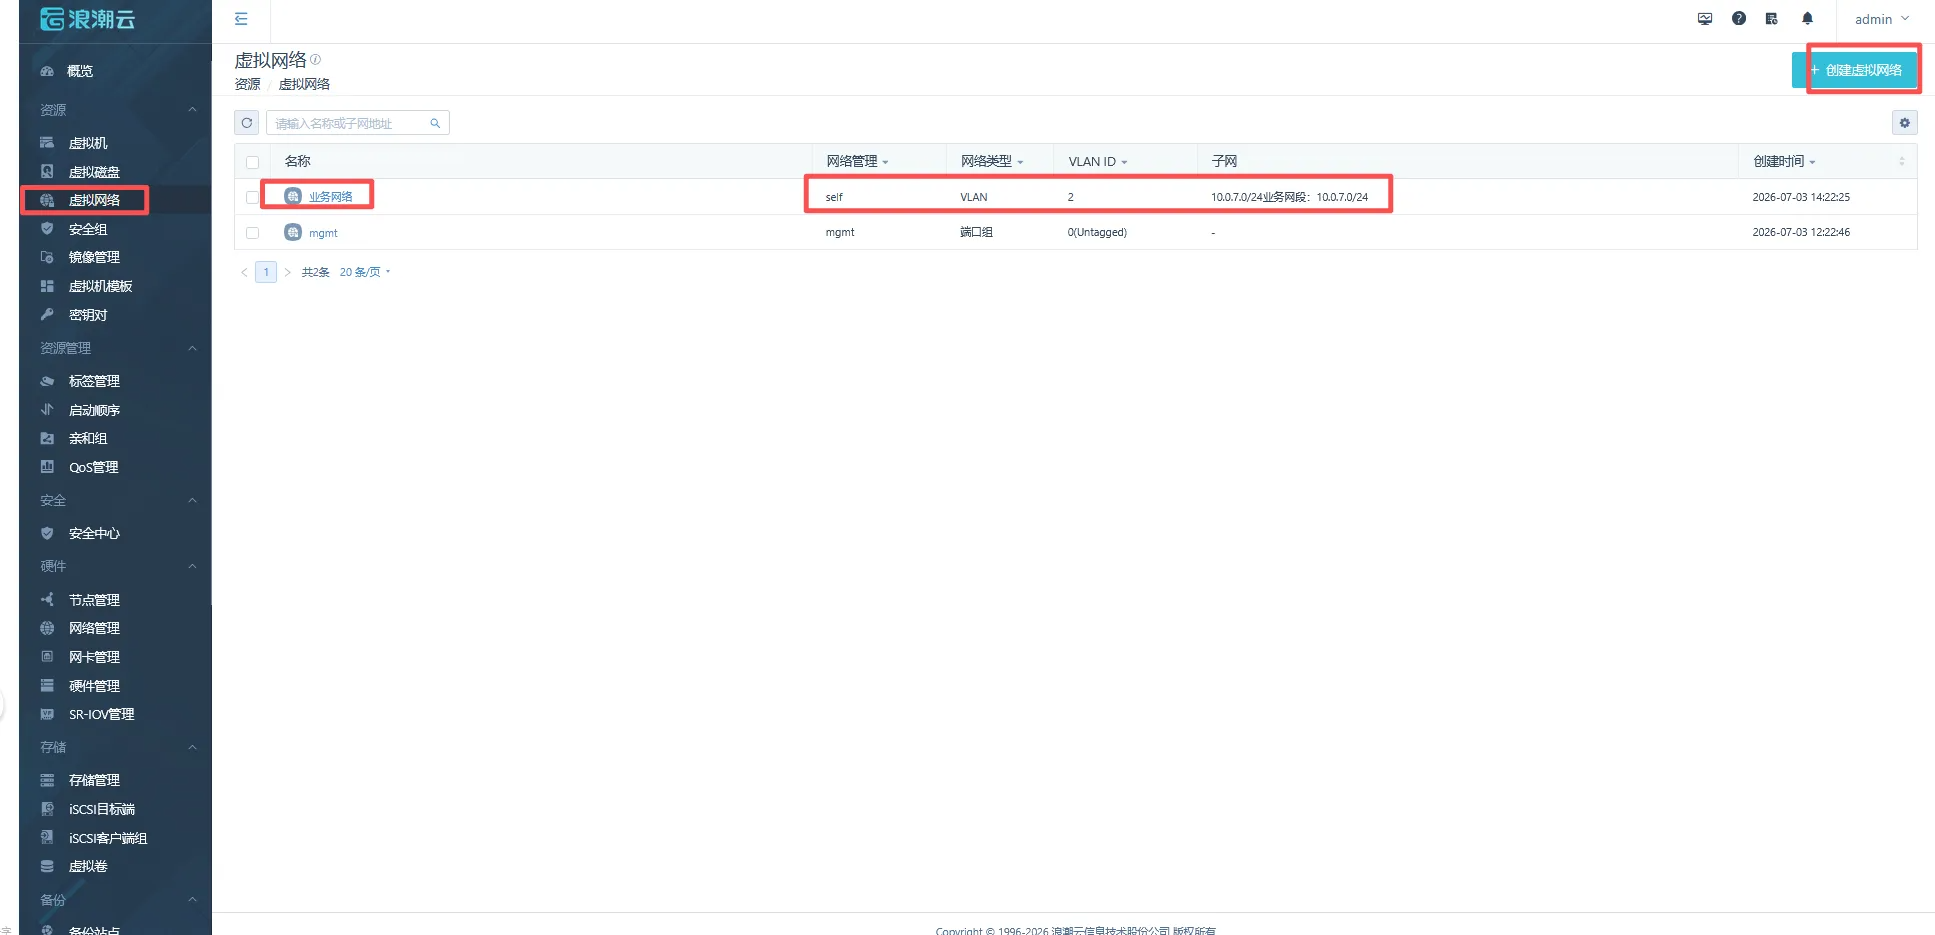The height and width of the screenshot is (935, 1935).
Task: Open the monitor screen icon in header
Action: (x=1705, y=19)
